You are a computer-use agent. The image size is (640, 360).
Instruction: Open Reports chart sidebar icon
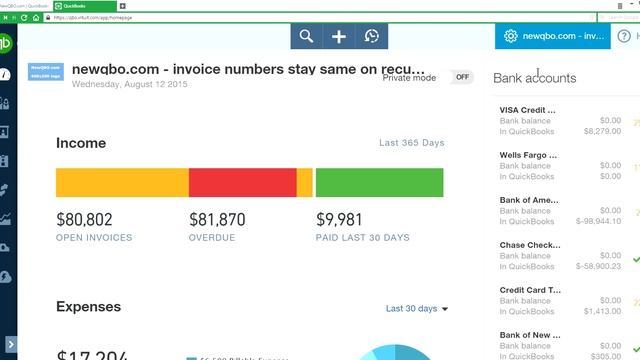point(5,219)
